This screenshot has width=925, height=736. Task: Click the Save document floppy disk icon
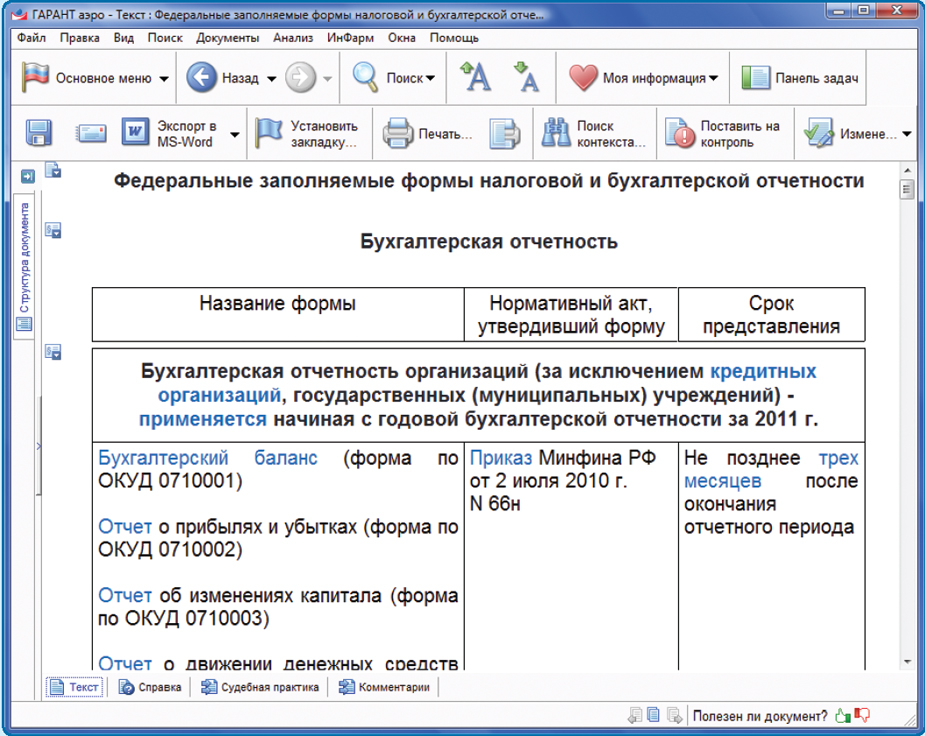click(39, 134)
